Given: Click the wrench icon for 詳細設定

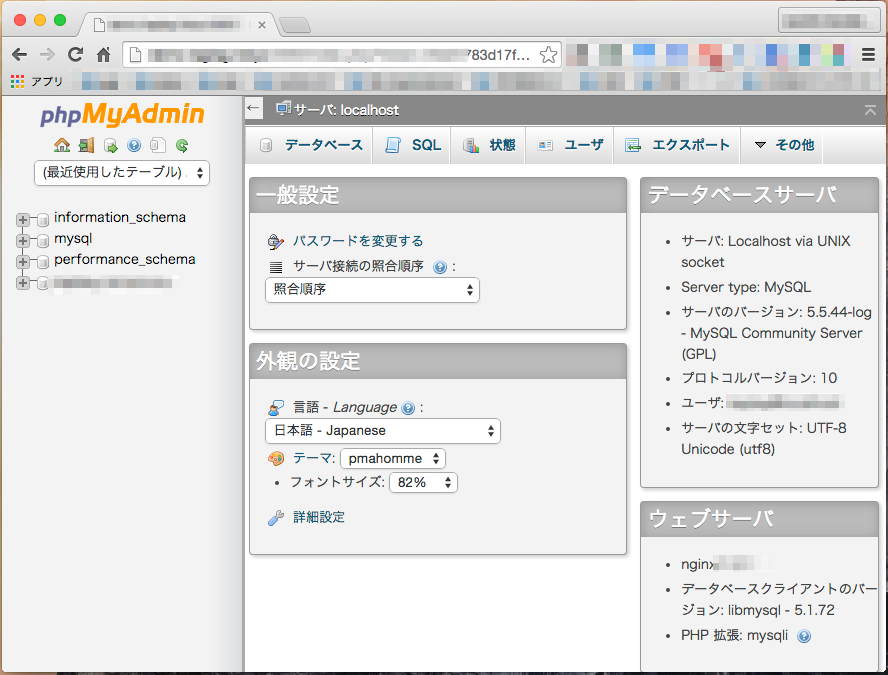Looking at the screenshot, I should (276, 518).
